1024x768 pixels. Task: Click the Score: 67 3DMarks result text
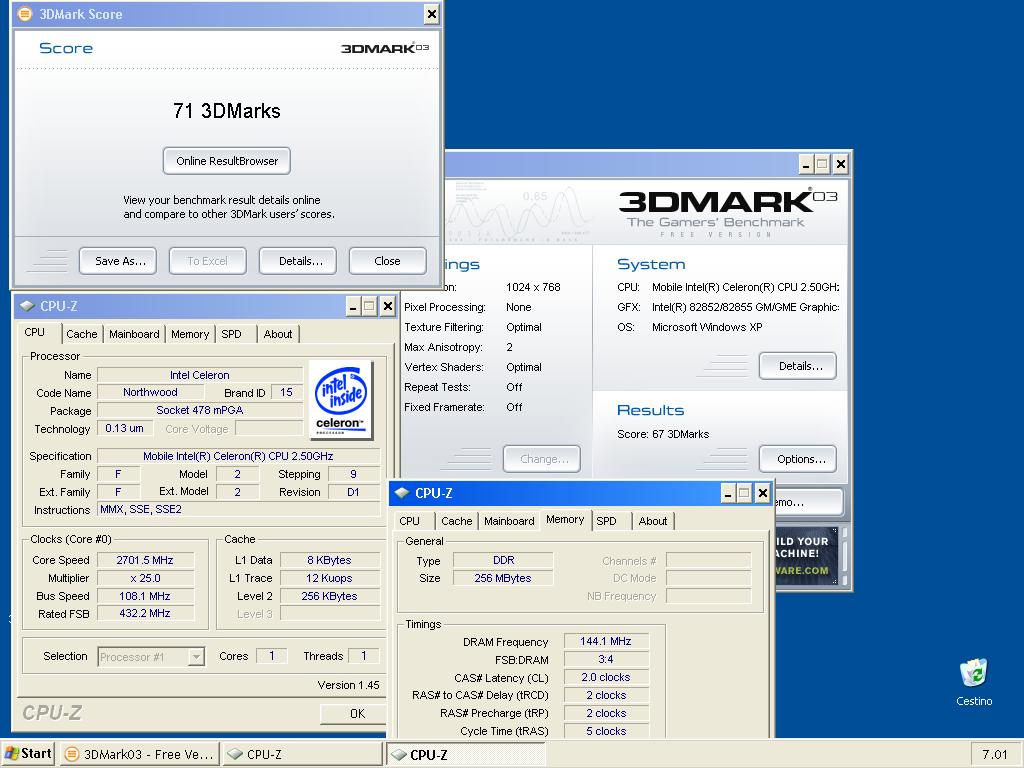(x=663, y=434)
